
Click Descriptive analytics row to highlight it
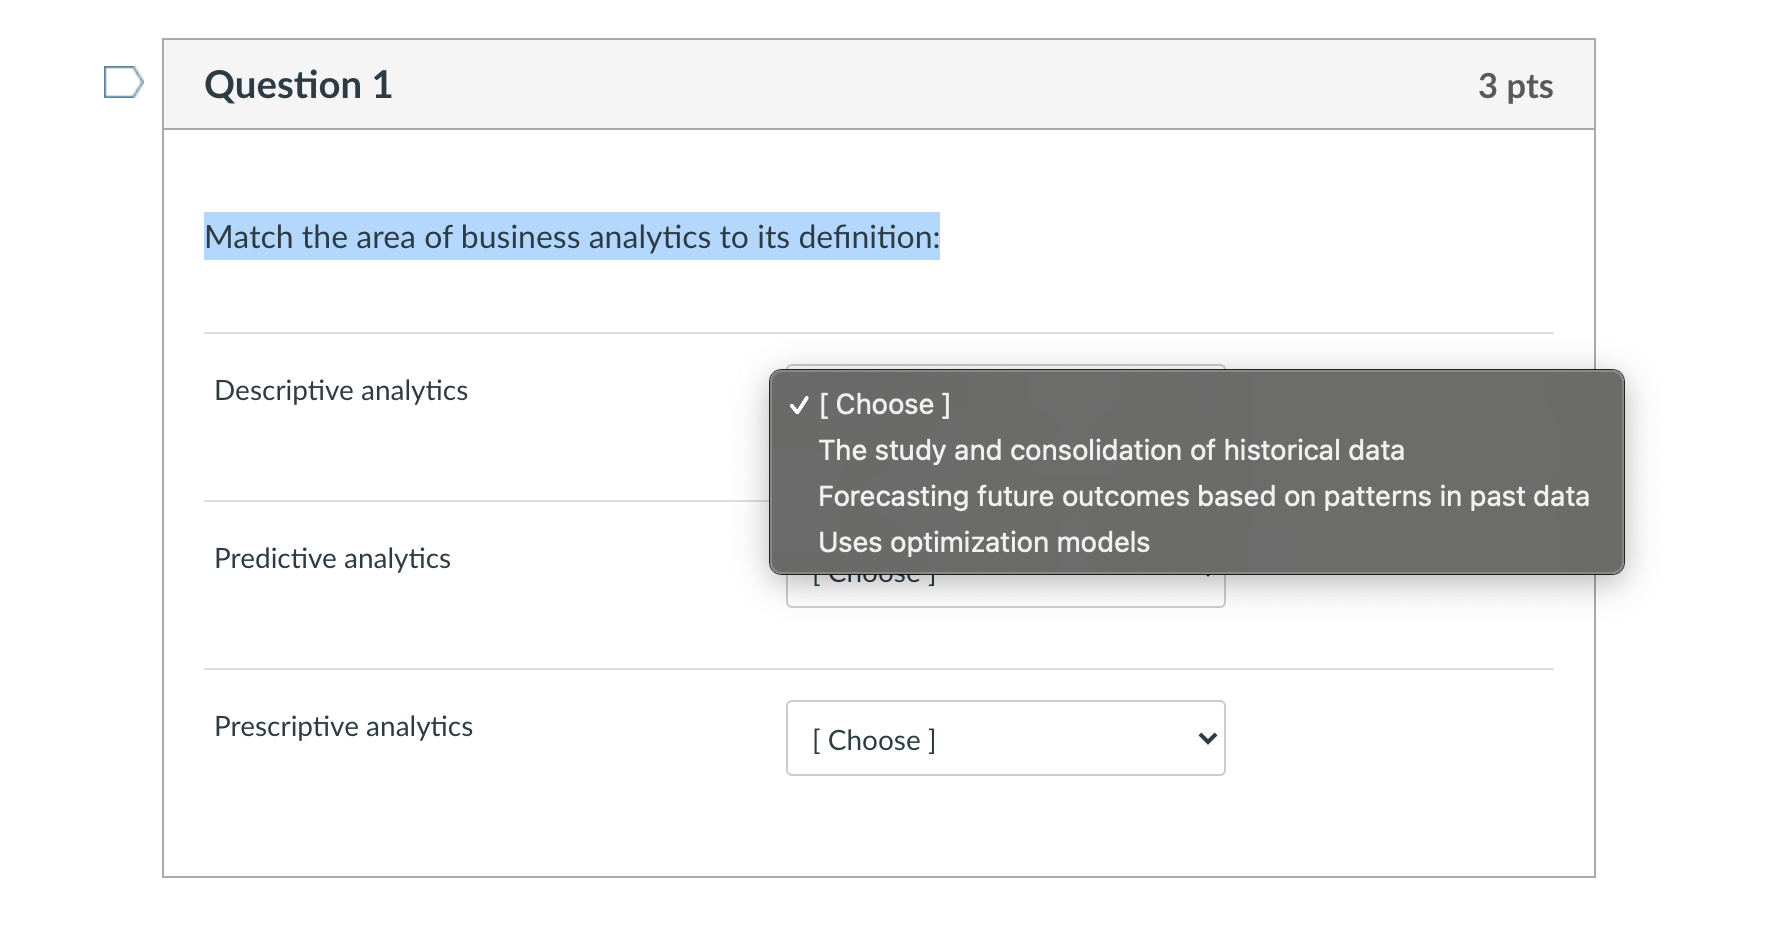[x=341, y=390]
